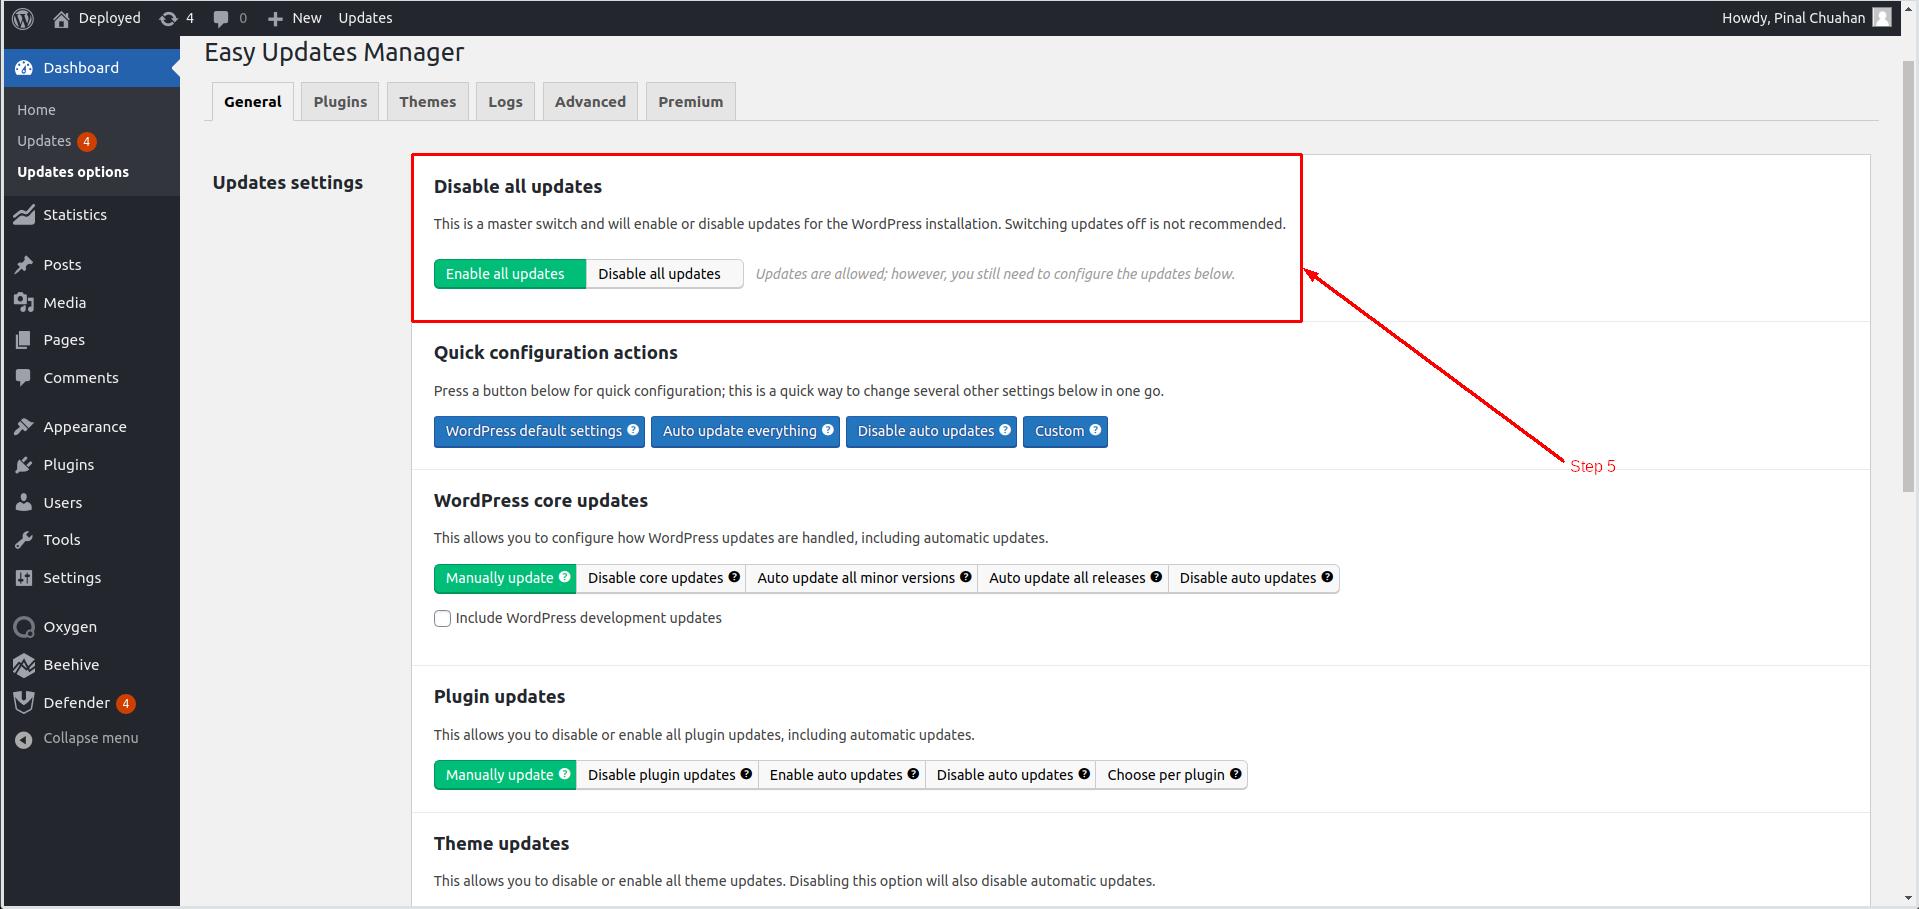This screenshot has height=909, width=1919.
Task: Click the Users person icon
Action: click(x=24, y=503)
